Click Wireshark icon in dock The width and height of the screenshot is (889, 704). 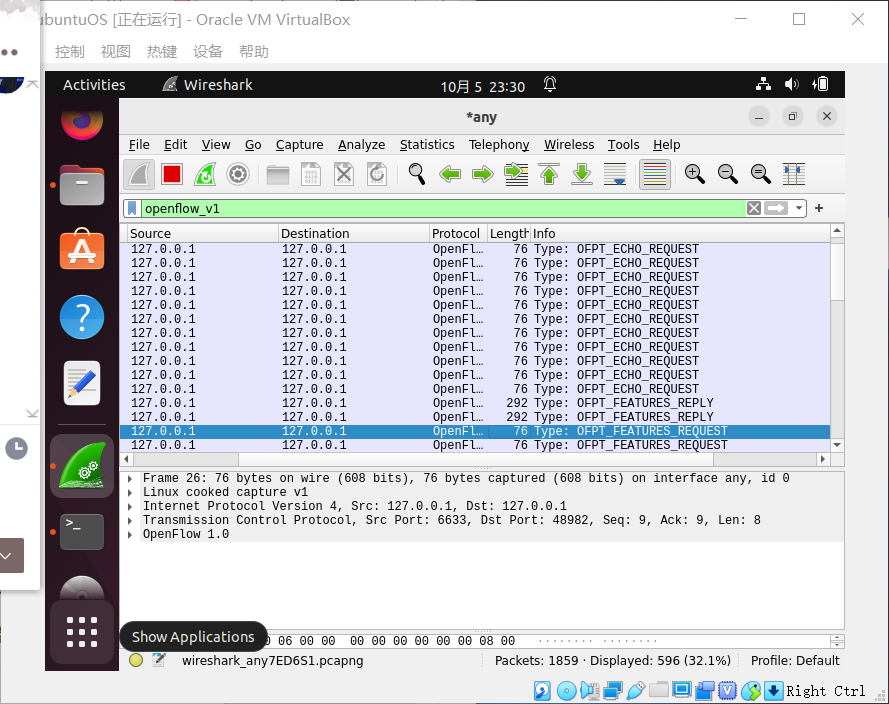point(82,466)
